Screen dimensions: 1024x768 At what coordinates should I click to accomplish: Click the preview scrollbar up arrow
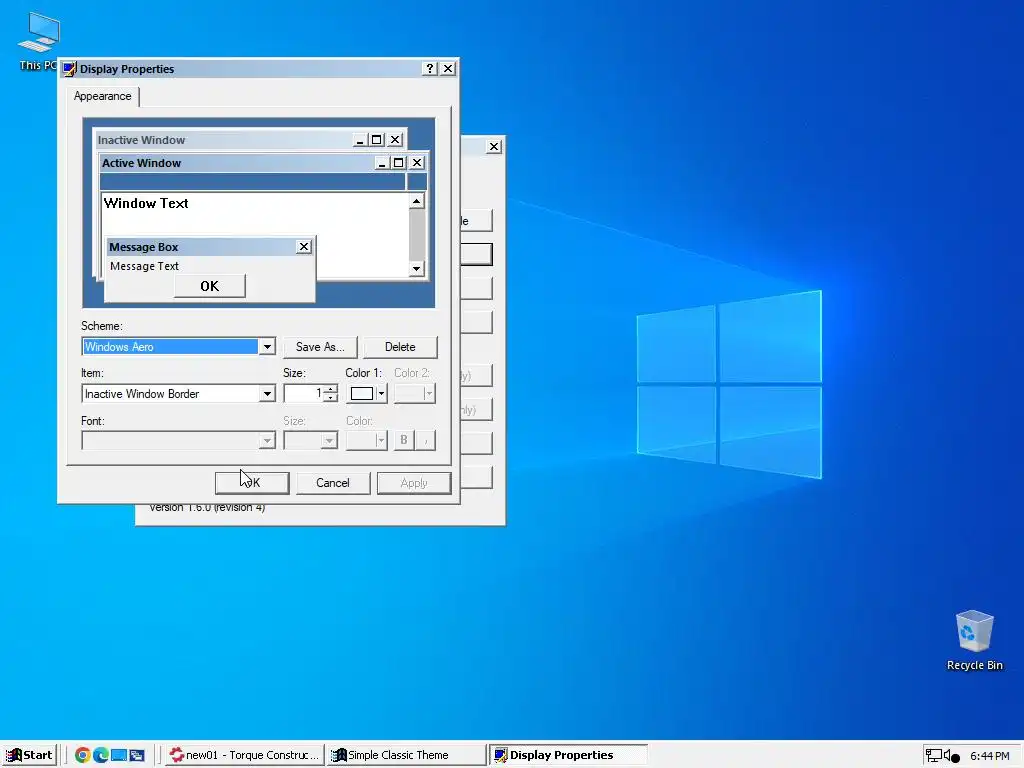pos(417,201)
